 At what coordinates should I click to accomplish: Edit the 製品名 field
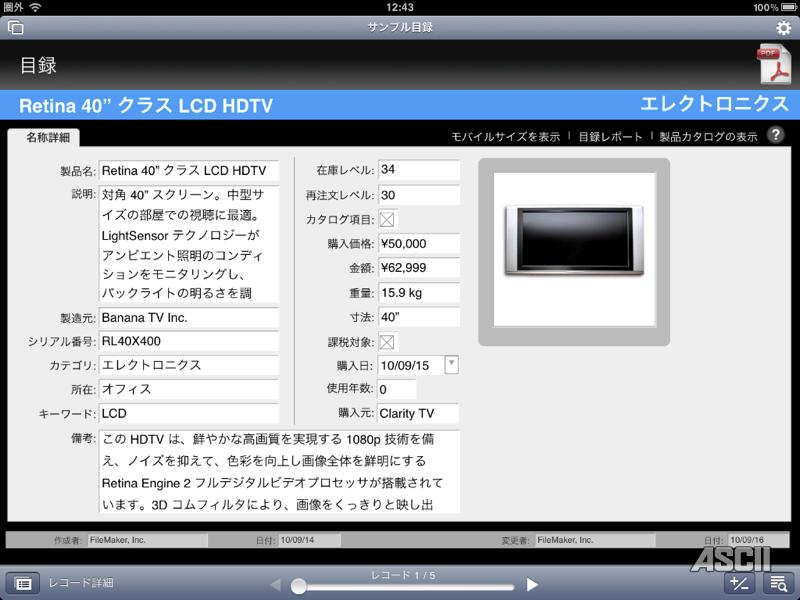coord(189,170)
